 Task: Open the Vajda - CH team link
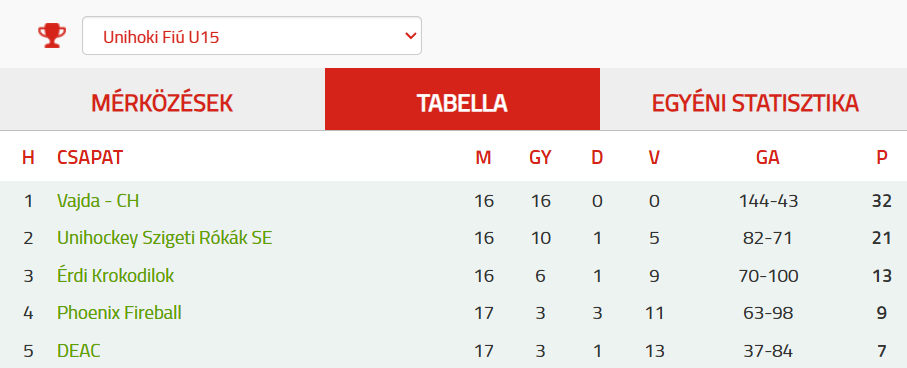click(98, 201)
